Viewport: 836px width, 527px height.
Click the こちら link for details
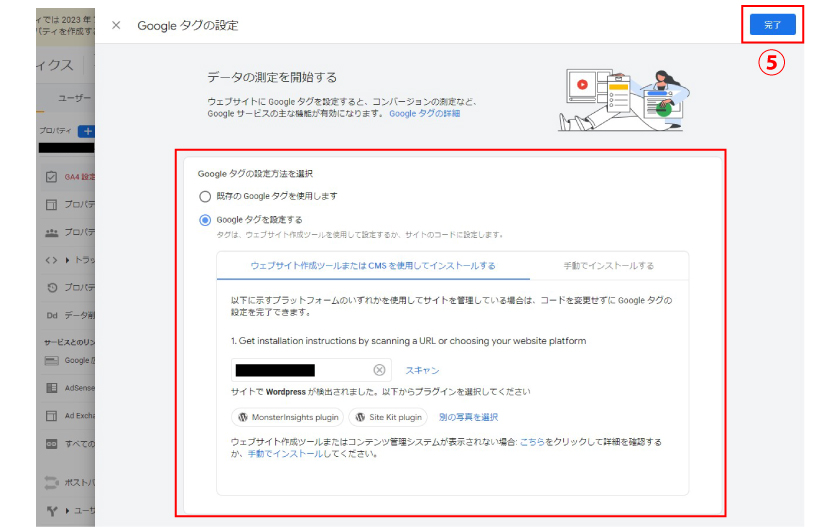[x=532, y=441]
